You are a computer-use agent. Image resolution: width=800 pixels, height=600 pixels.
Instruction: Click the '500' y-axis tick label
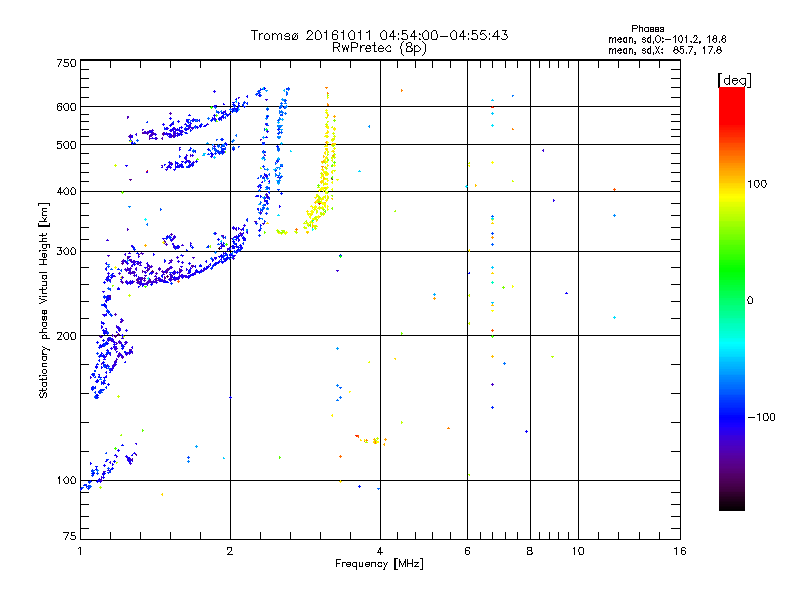click(66, 145)
